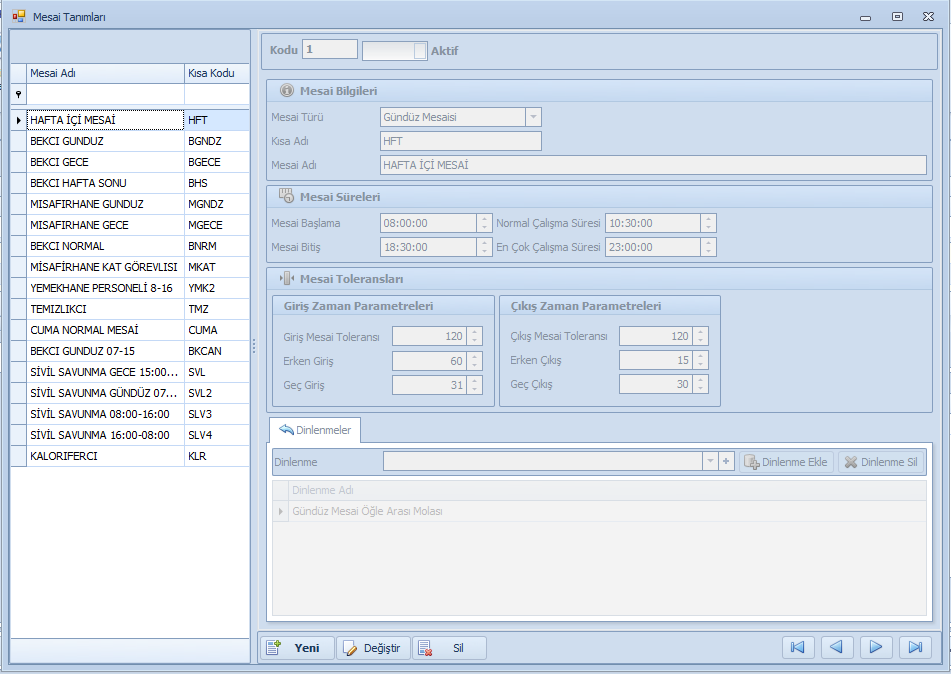Select the BEKCI GUNDUZ 07-15 row
This screenshot has width=951, height=674.
pyautogui.click(x=130, y=351)
